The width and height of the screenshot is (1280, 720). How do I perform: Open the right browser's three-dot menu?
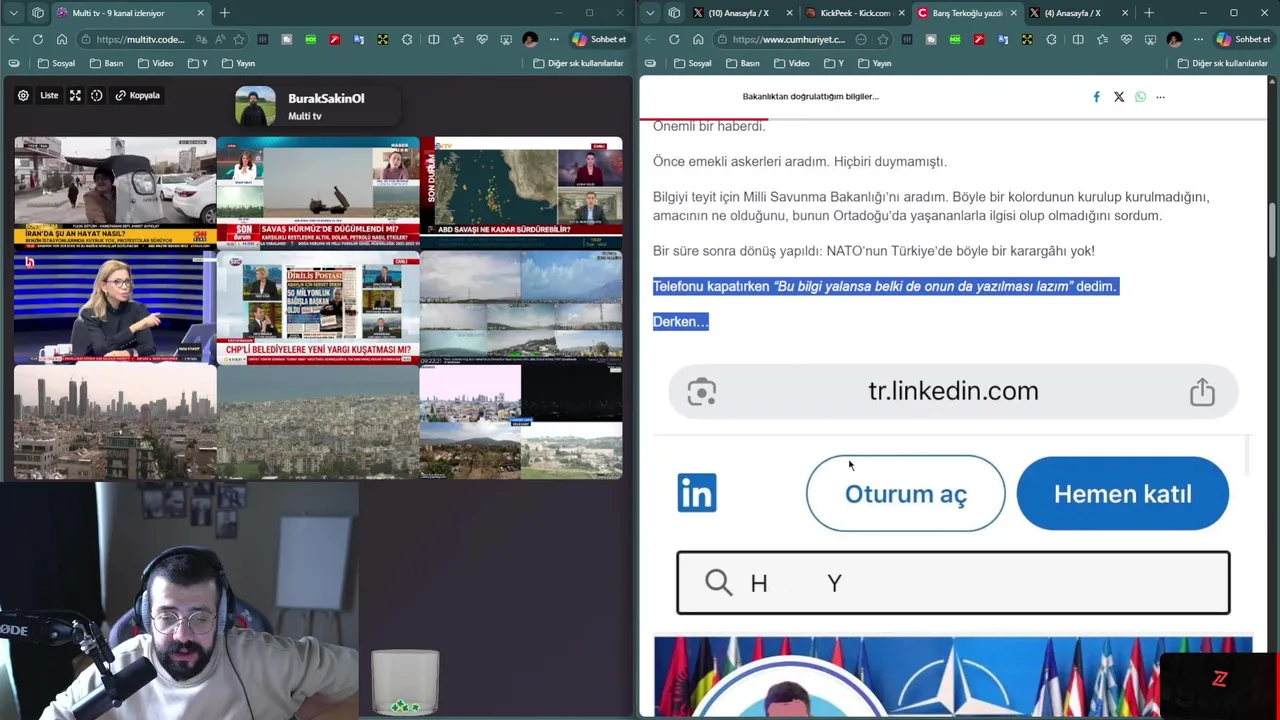point(1198,39)
